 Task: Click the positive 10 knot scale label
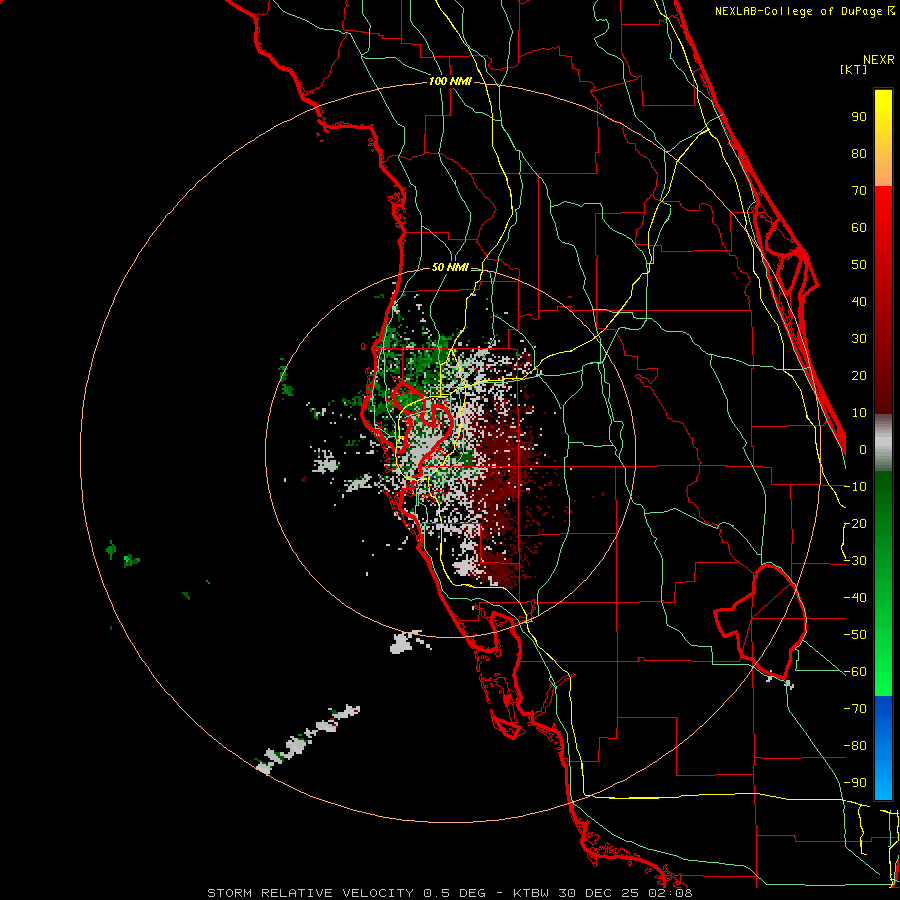pyautogui.click(x=859, y=413)
